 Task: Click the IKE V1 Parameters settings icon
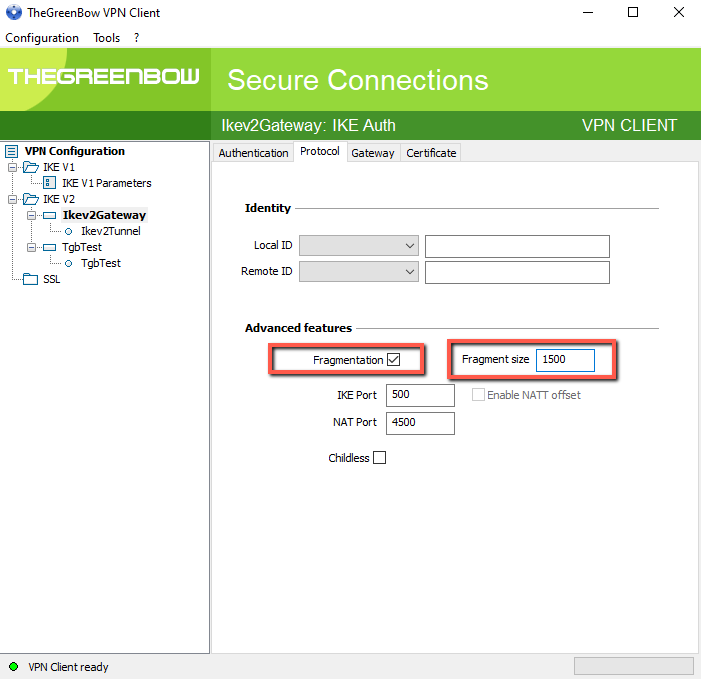click(x=49, y=183)
